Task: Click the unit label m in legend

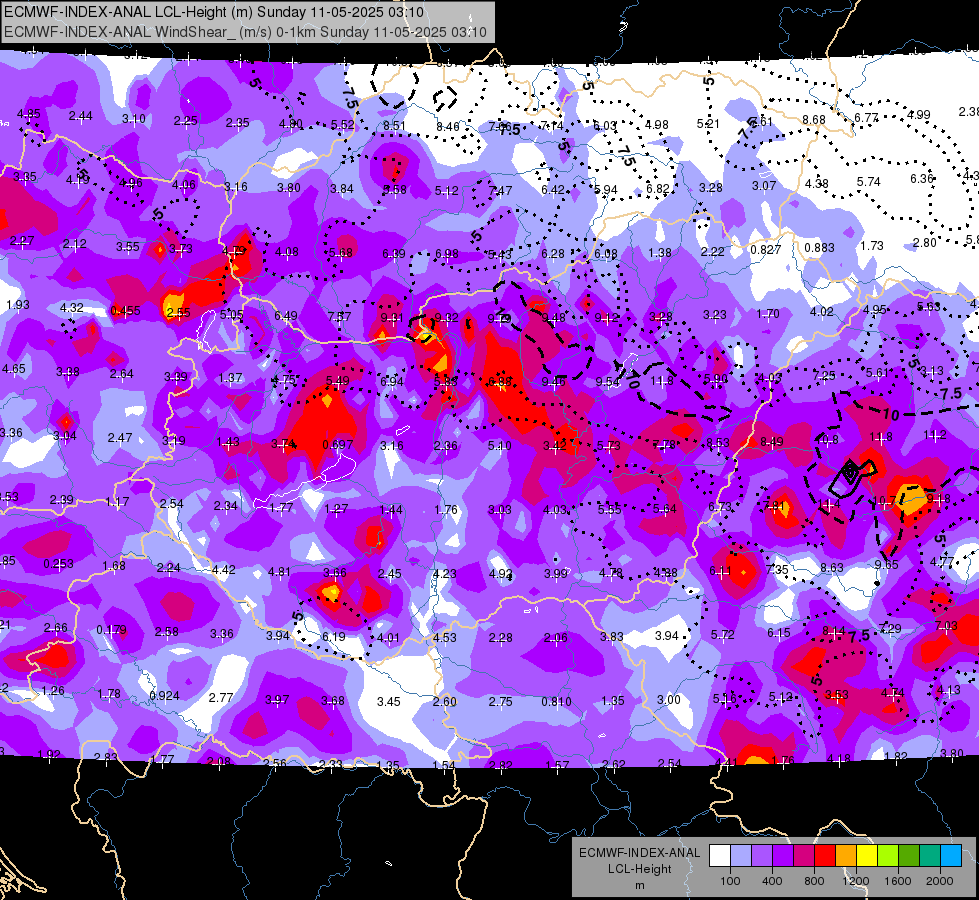Action: coord(639,886)
